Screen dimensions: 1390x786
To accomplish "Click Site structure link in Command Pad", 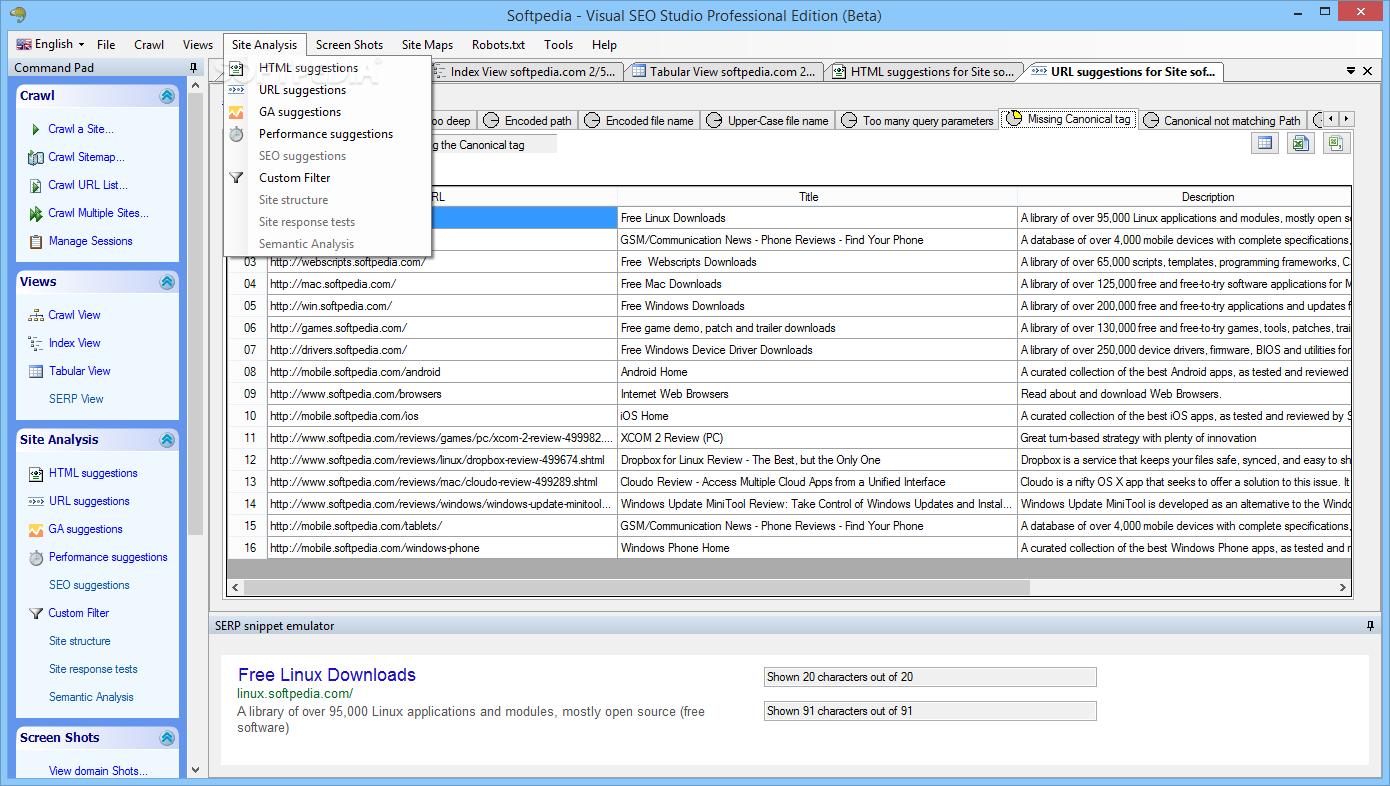I will [80, 641].
